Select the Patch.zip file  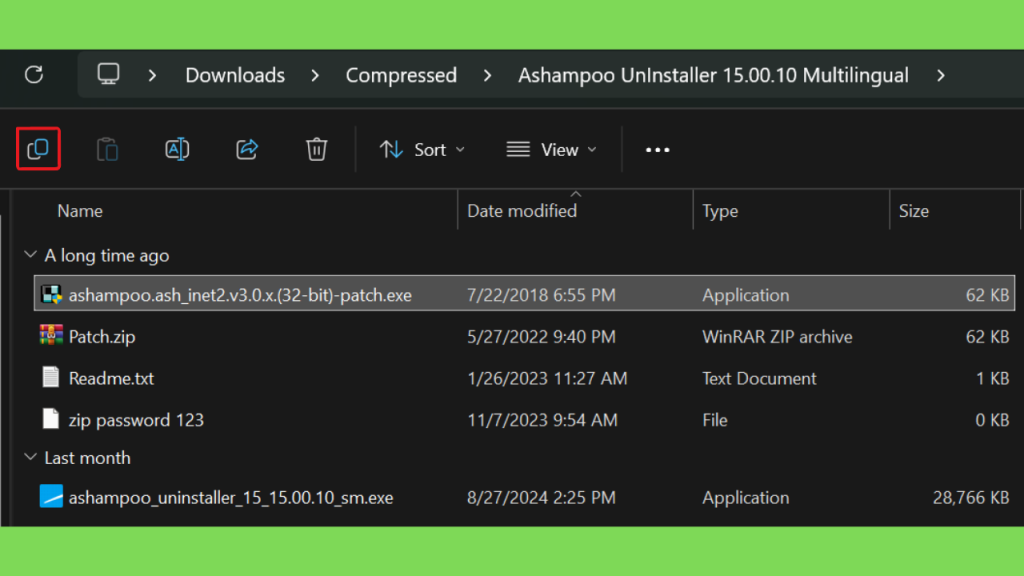tap(524, 336)
